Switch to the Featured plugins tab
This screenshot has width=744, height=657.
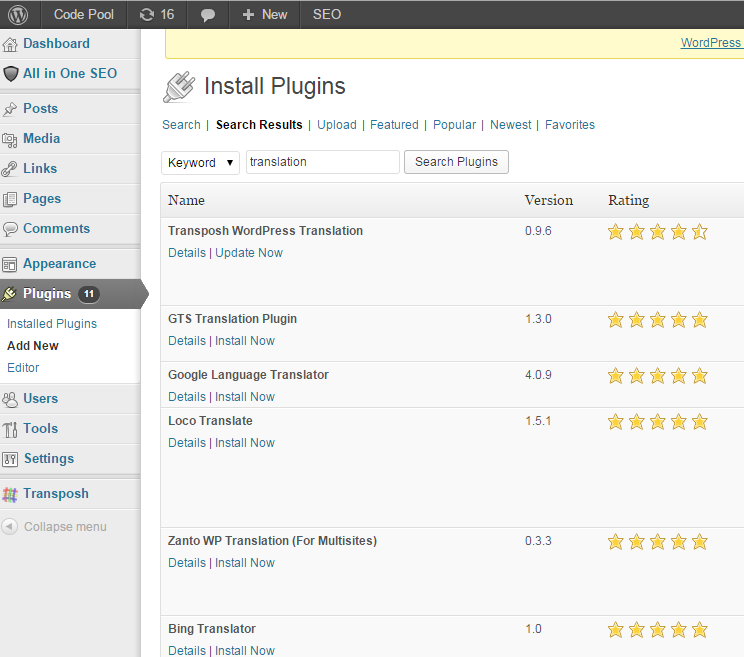click(x=394, y=125)
